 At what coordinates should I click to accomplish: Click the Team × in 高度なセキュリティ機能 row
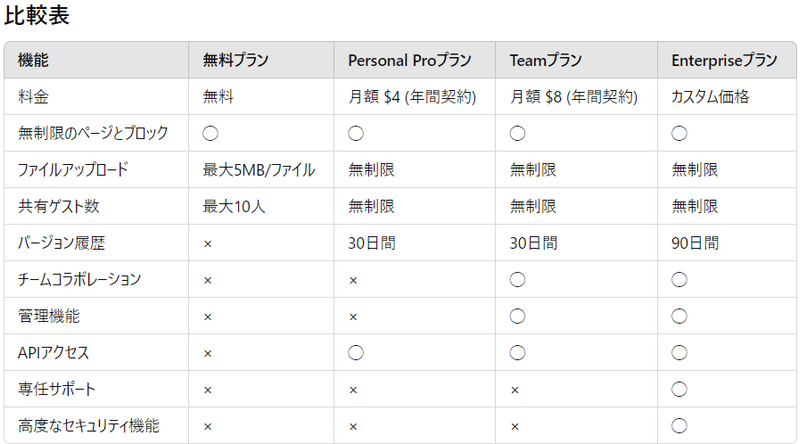[515, 427]
